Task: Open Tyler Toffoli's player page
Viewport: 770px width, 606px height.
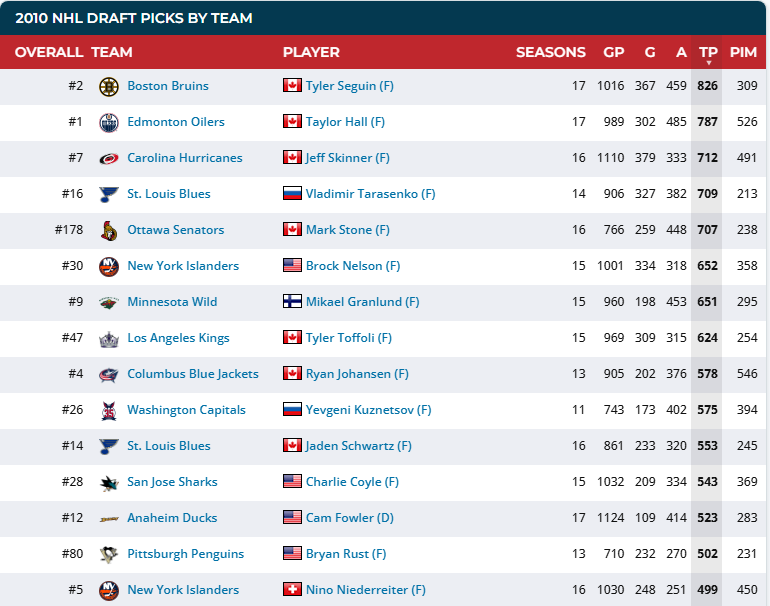Action: [349, 338]
